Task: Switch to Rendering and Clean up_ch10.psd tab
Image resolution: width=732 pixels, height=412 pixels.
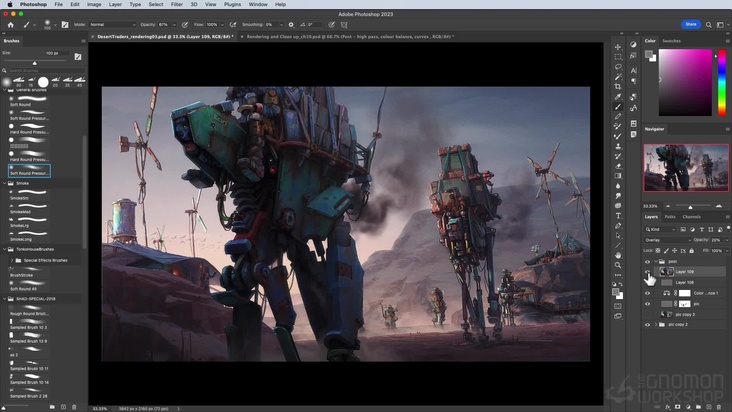Action: [350, 36]
